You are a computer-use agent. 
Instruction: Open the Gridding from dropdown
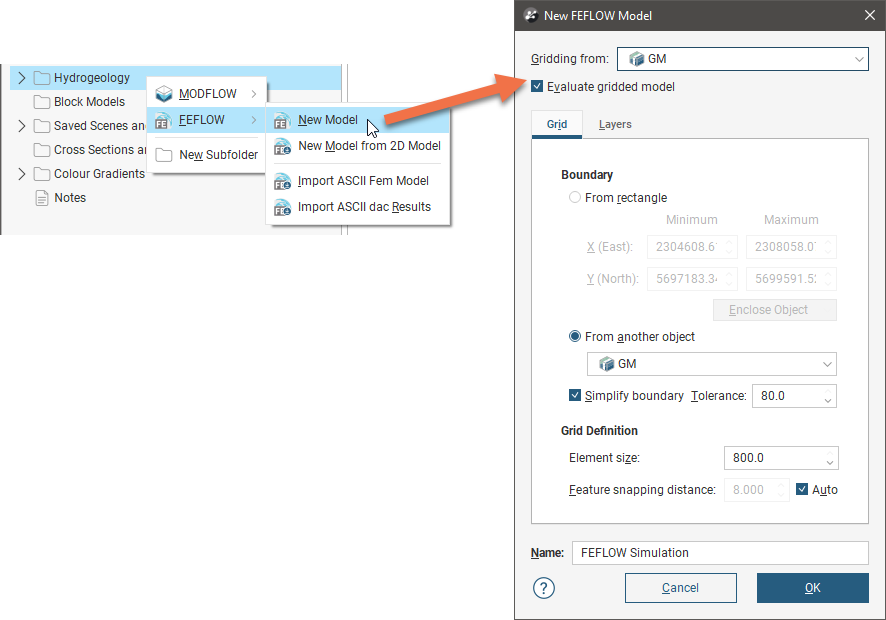[x=742, y=60]
